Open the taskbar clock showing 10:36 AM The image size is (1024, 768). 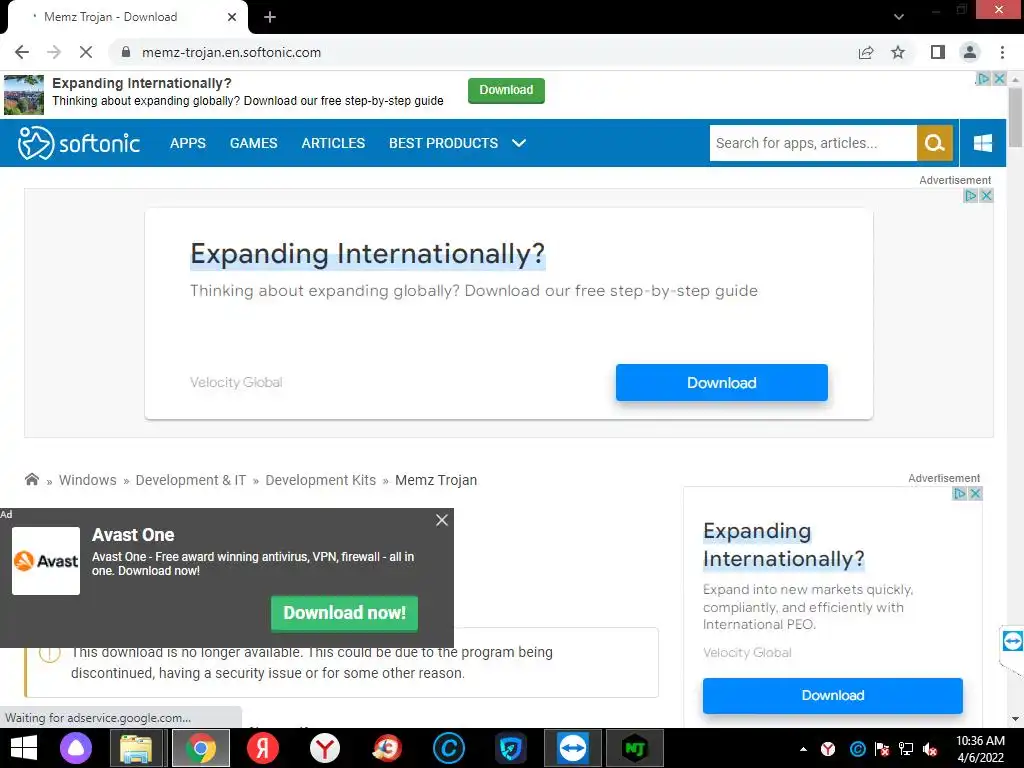pos(980,749)
